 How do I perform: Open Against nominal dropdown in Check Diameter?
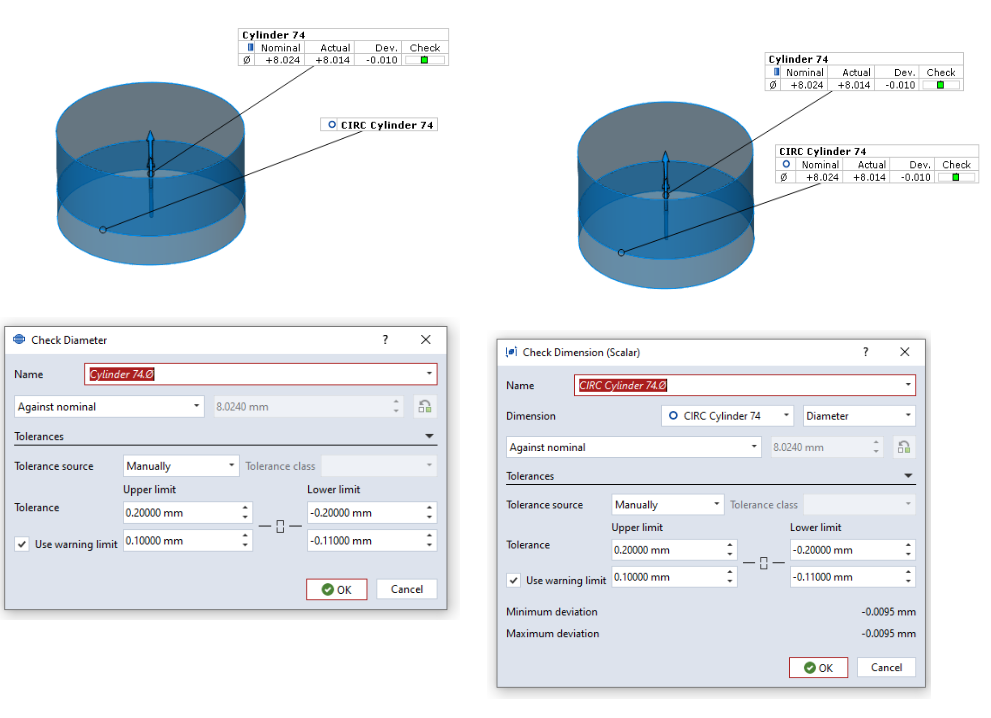109,407
